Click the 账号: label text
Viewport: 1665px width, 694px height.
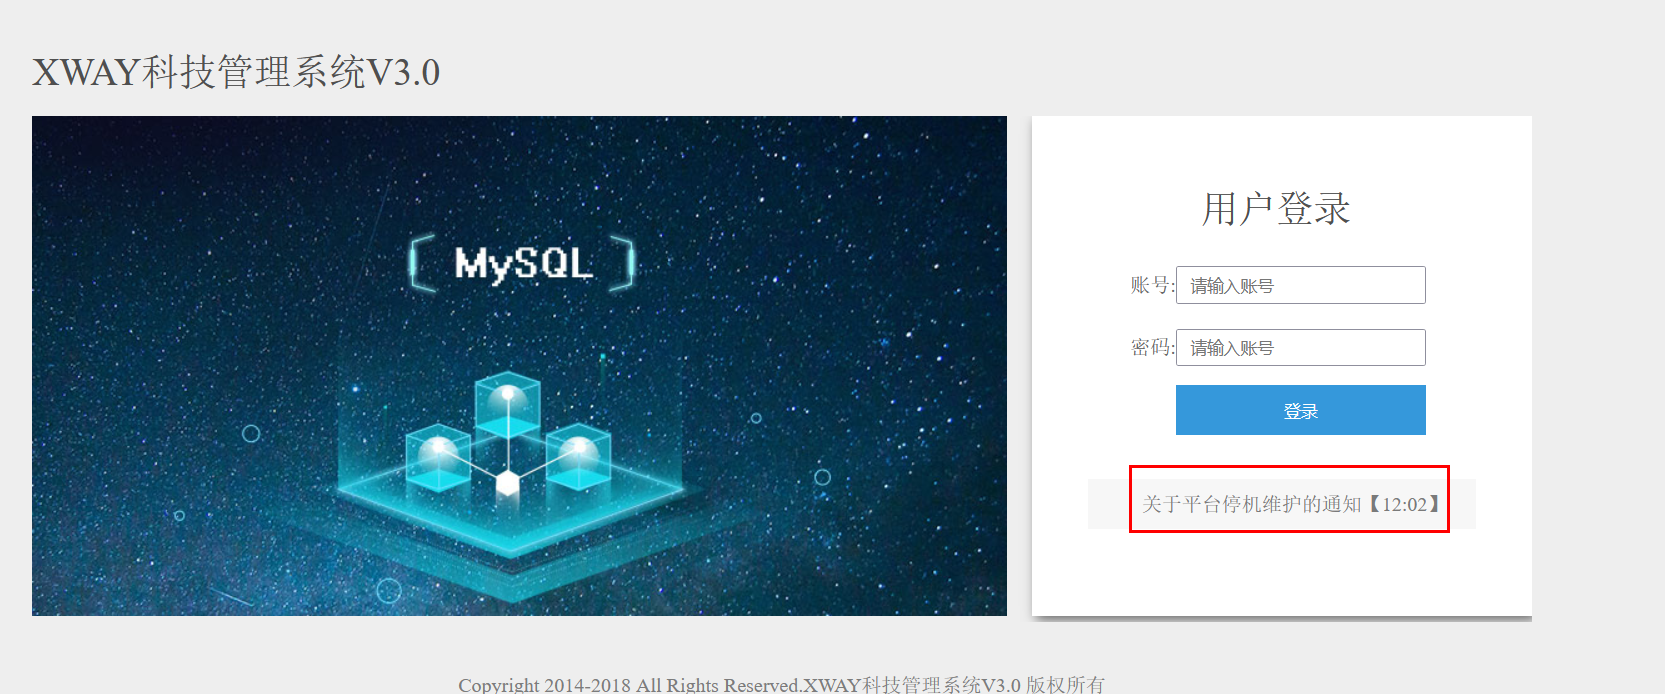(x=1152, y=285)
